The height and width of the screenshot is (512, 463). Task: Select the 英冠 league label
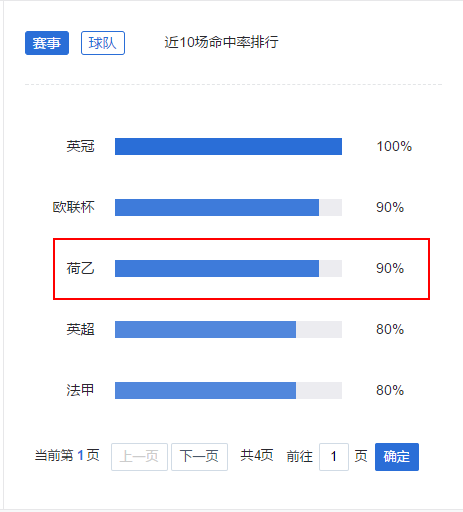[80, 146]
